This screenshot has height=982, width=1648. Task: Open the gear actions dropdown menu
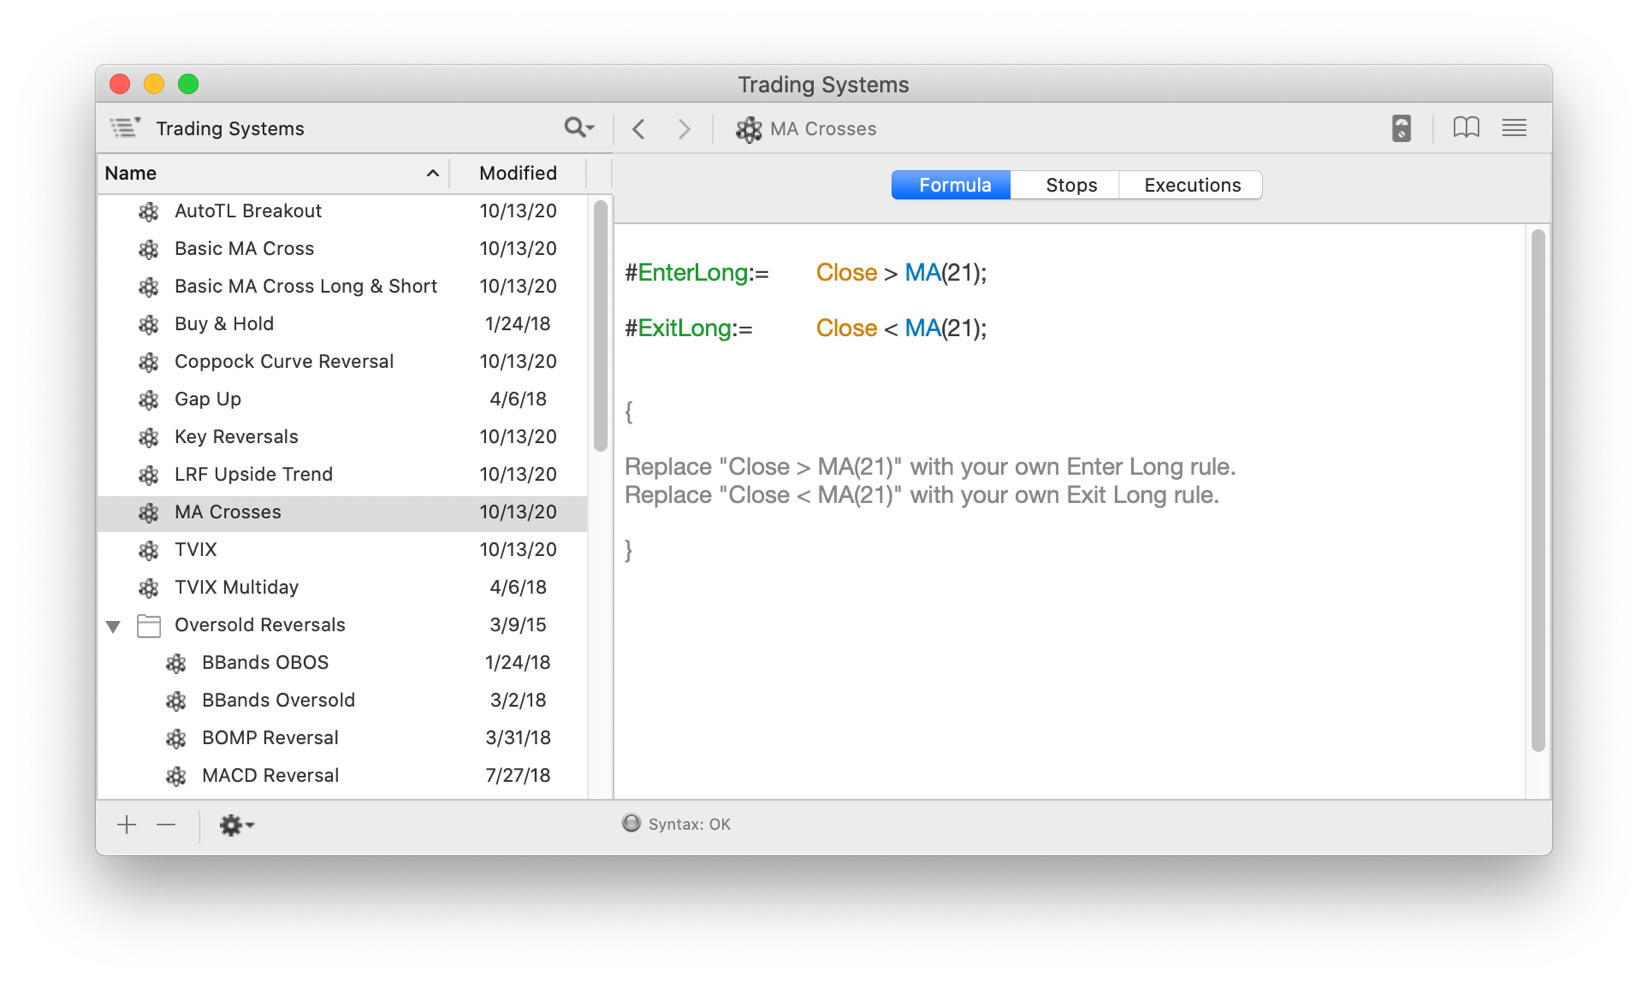(x=236, y=825)
